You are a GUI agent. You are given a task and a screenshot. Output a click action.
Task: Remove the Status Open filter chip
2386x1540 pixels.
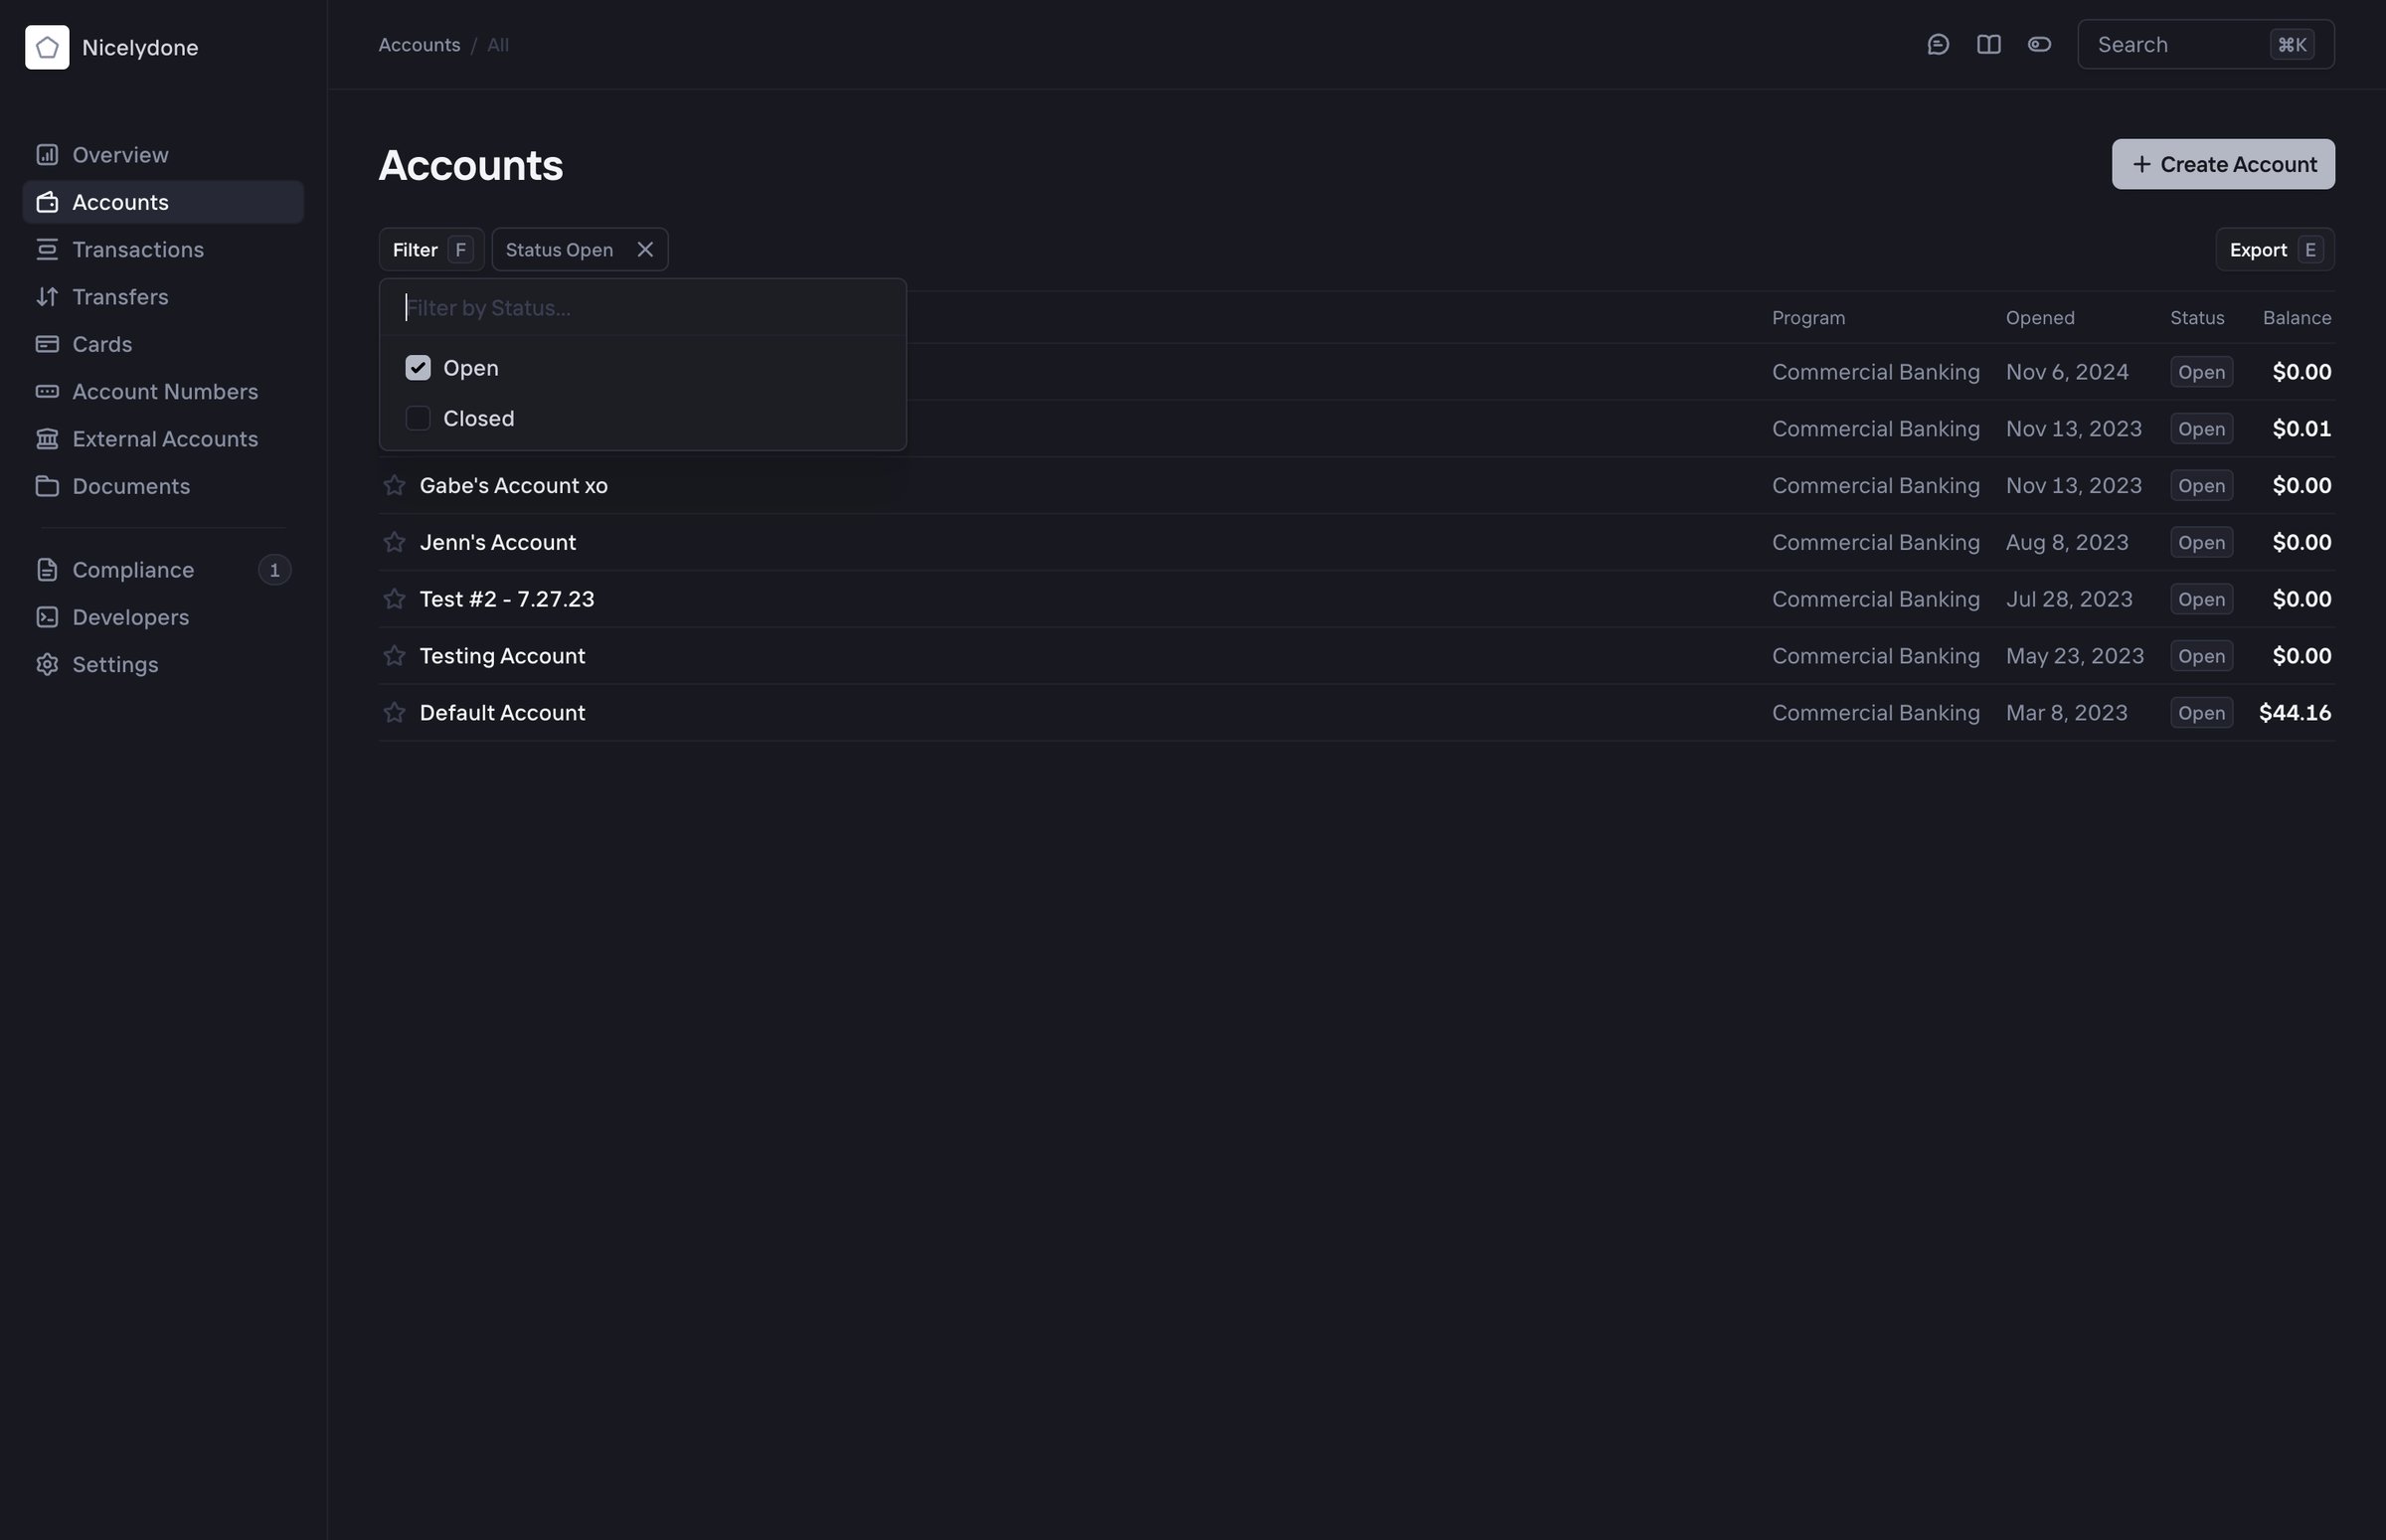click(645, 250)
